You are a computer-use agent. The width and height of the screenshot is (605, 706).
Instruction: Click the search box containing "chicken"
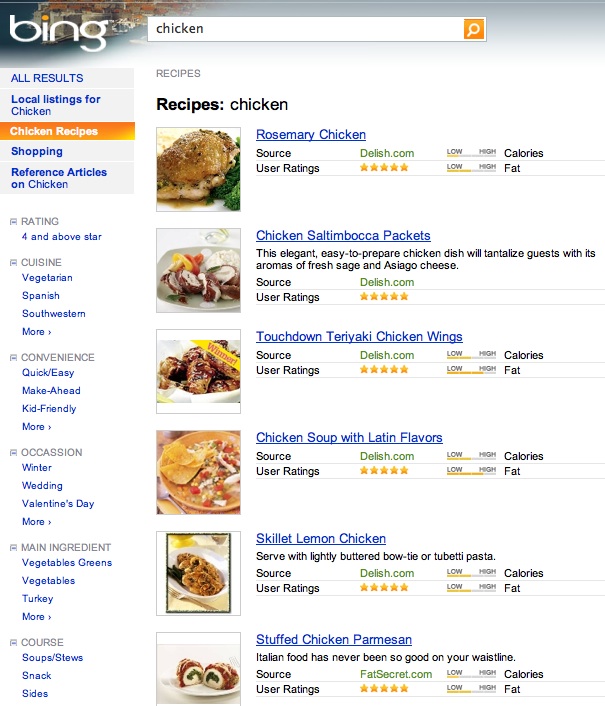click(305, 29)
